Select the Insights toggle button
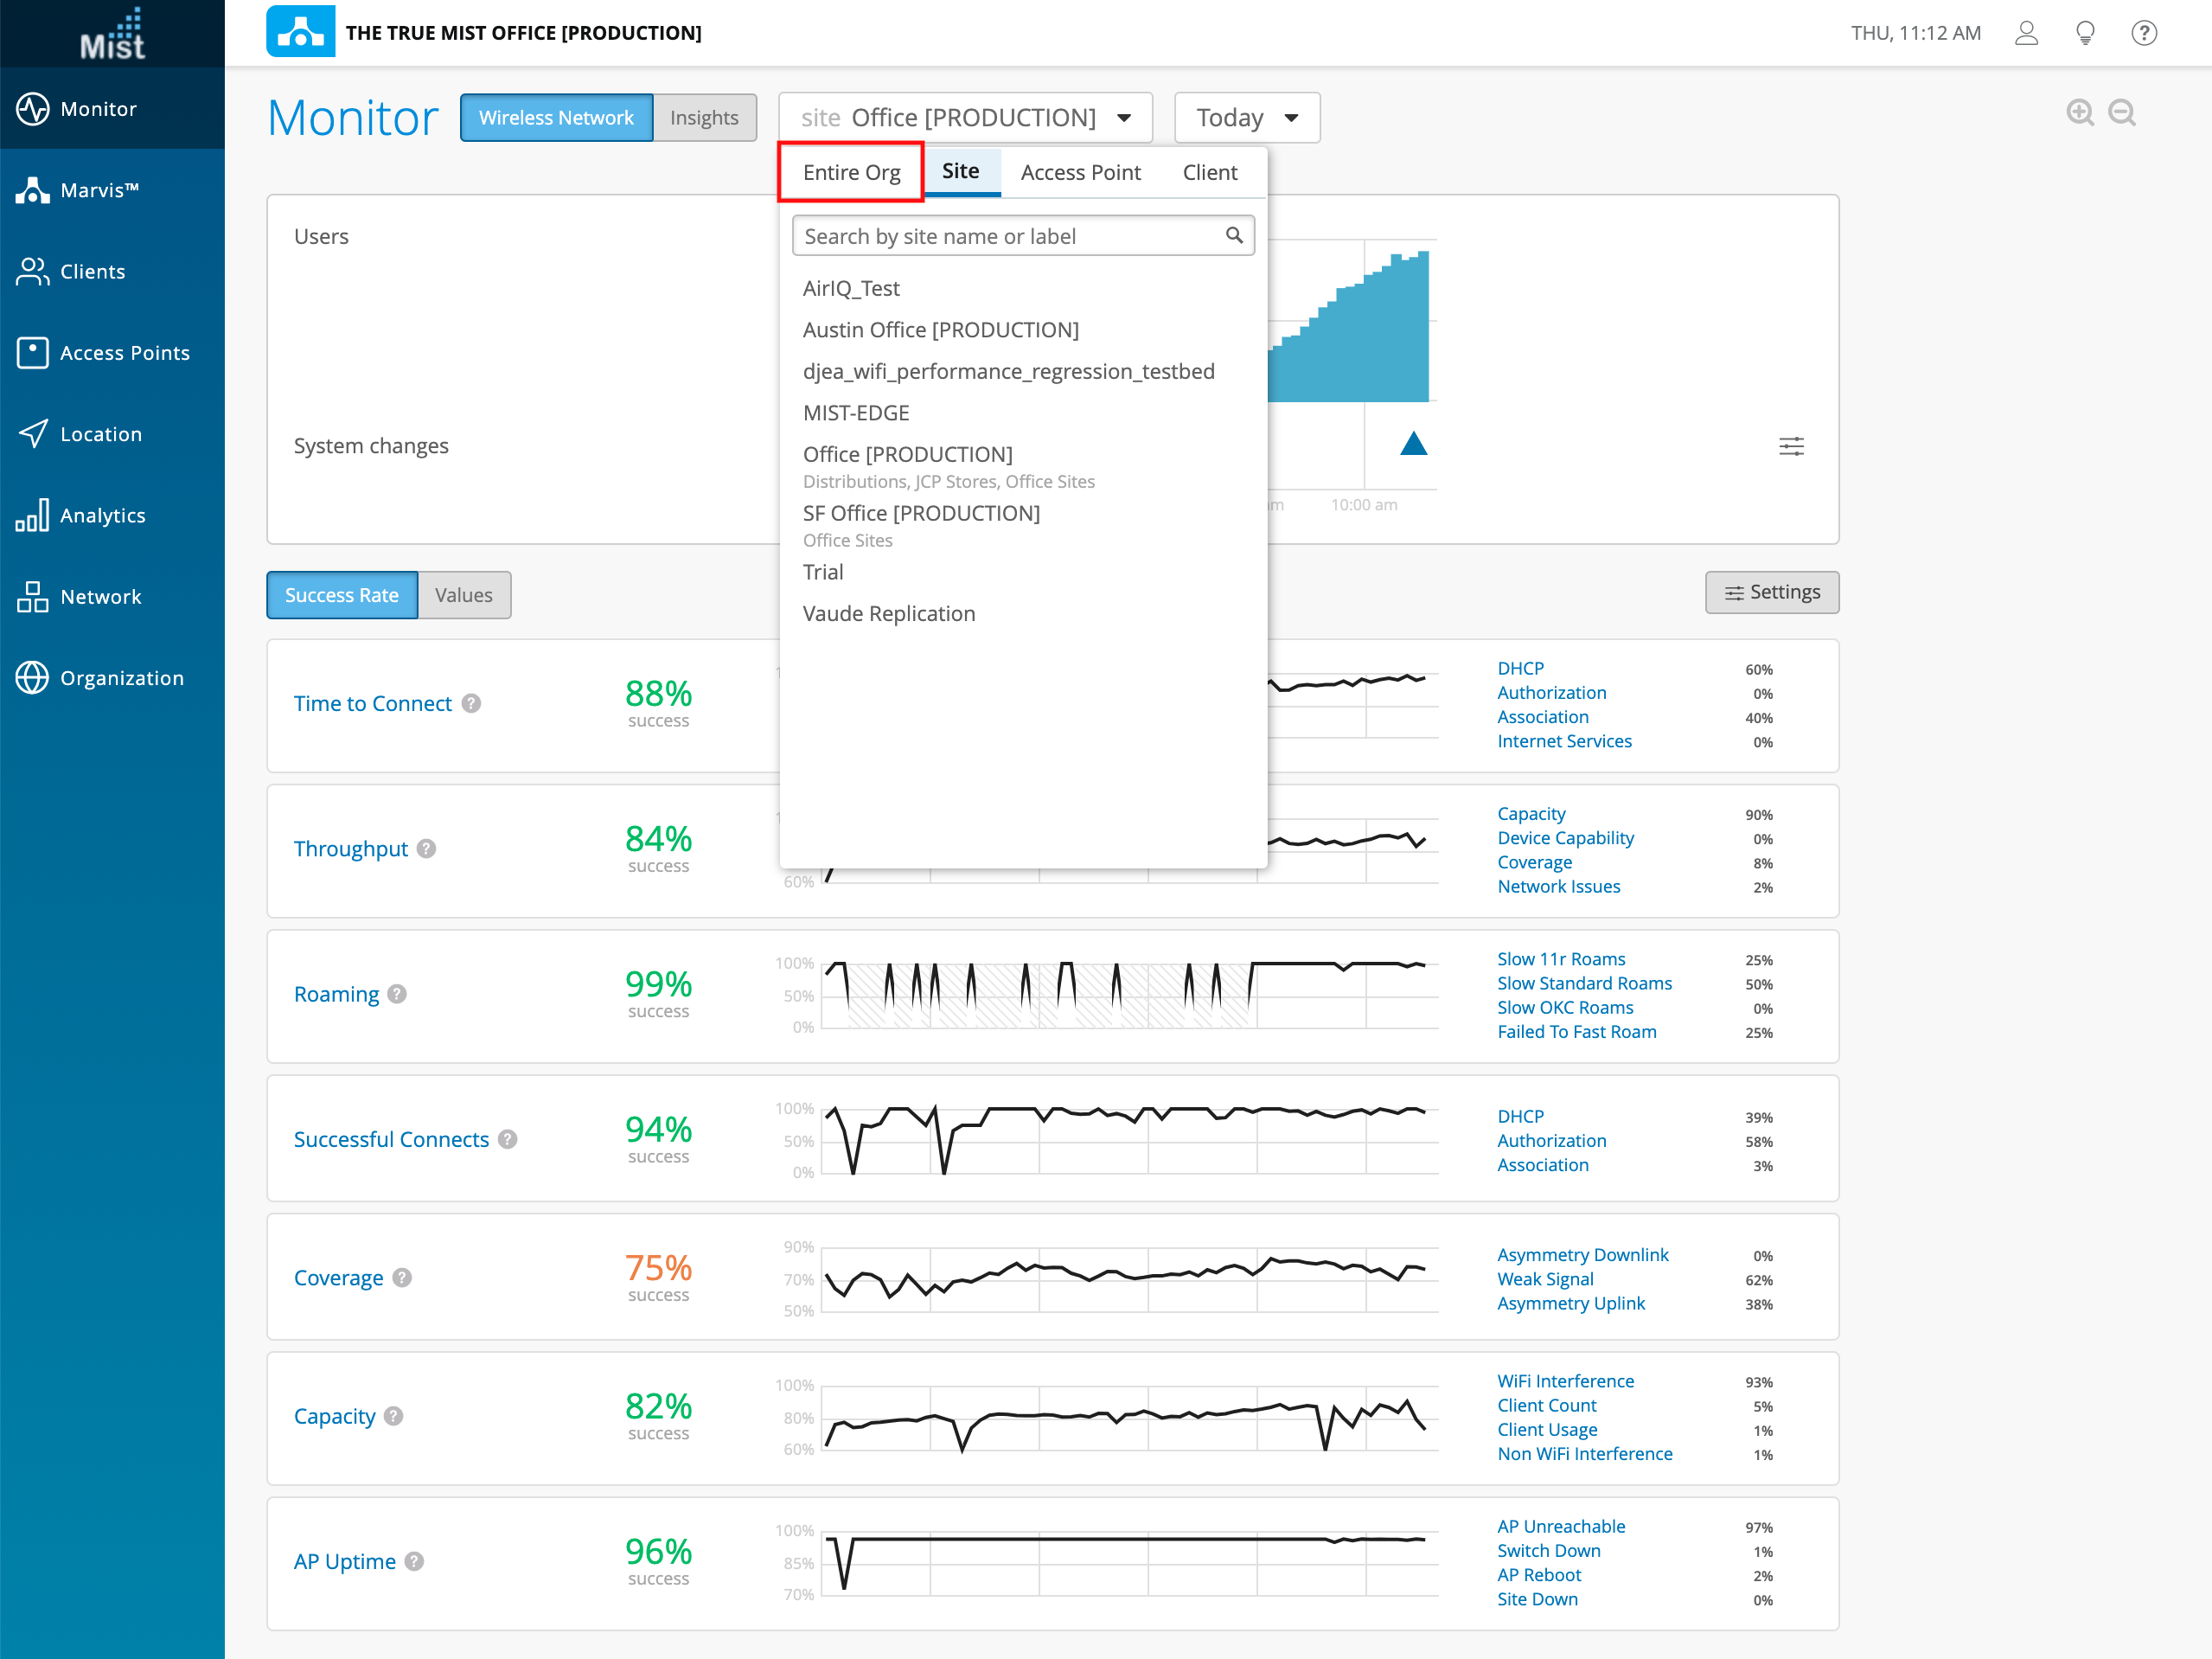 704,118
